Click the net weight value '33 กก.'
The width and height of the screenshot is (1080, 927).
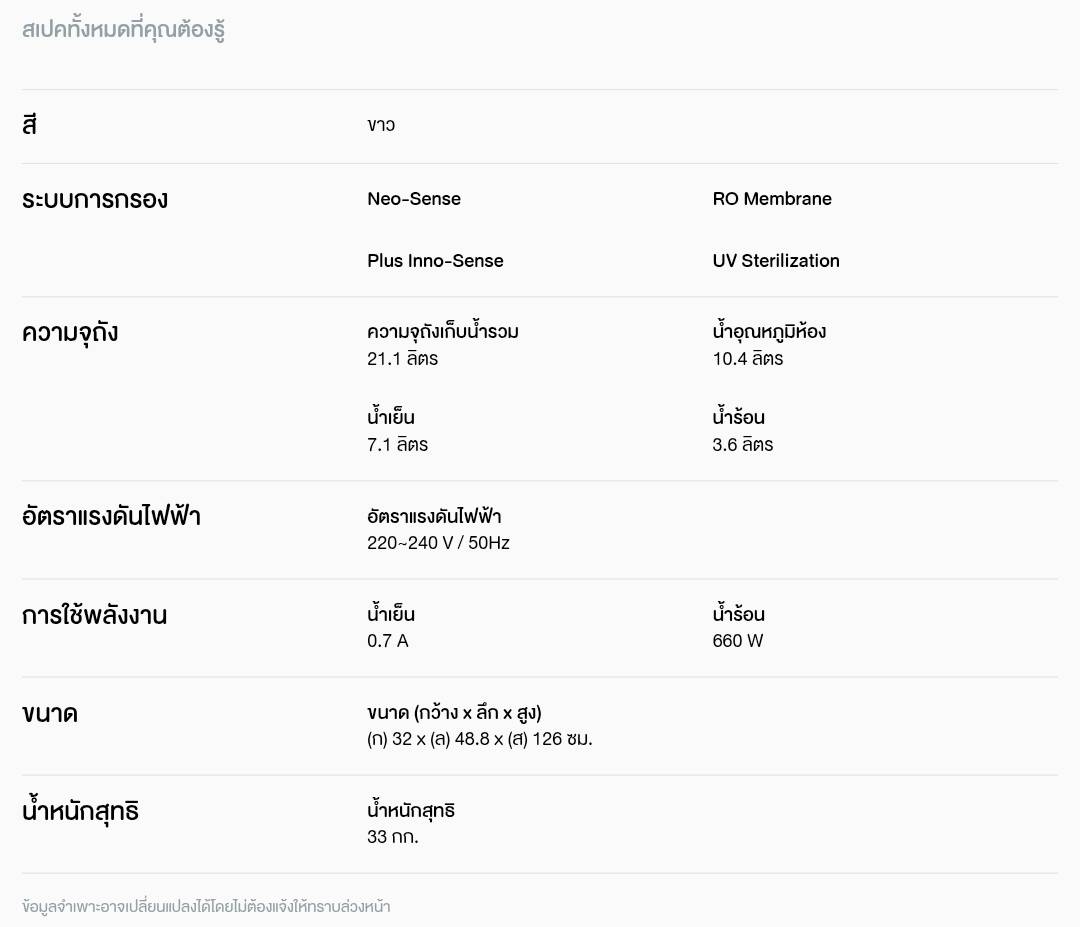click(393, 837)
